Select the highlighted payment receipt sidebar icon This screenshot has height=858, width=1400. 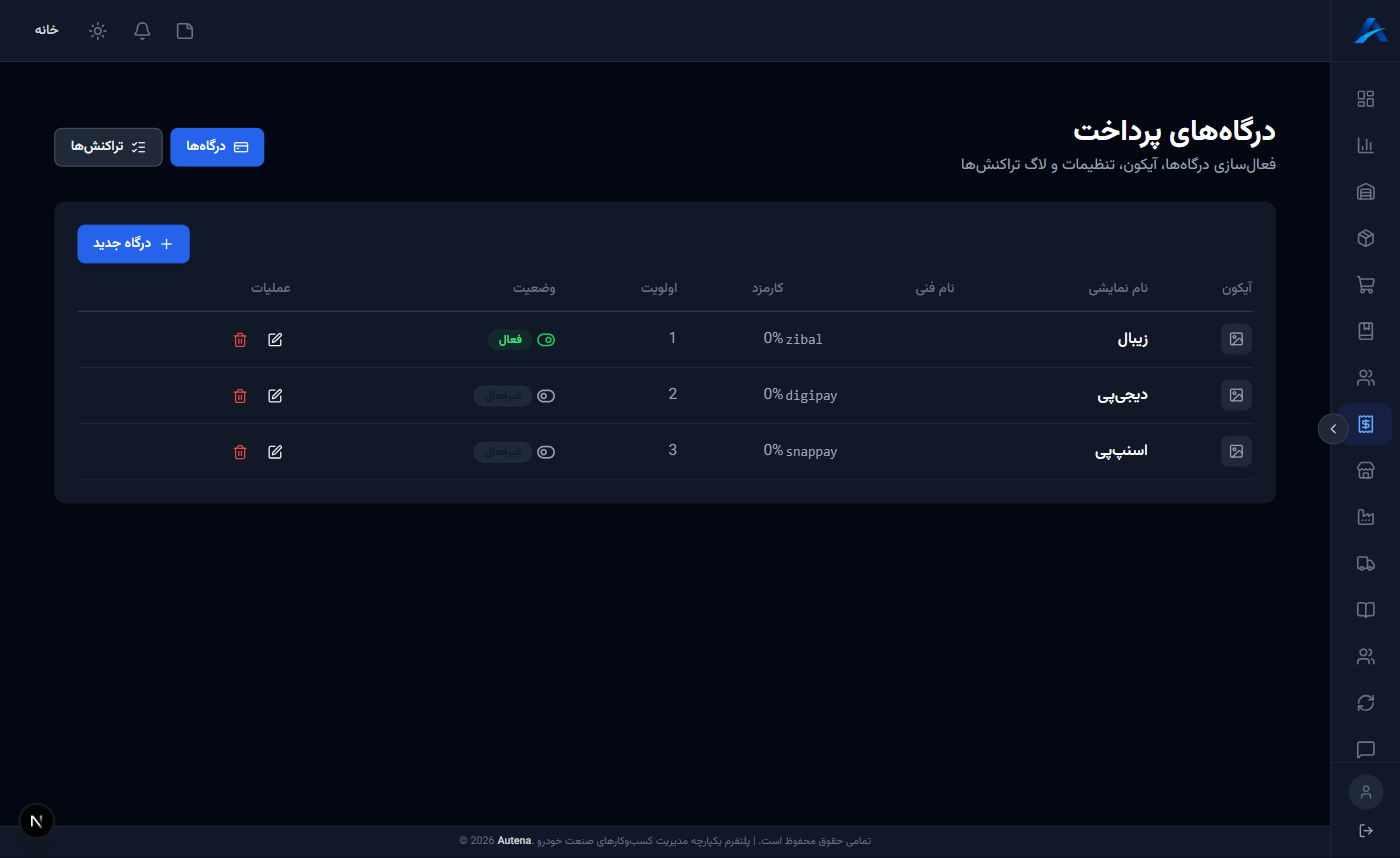[1365, 425]
